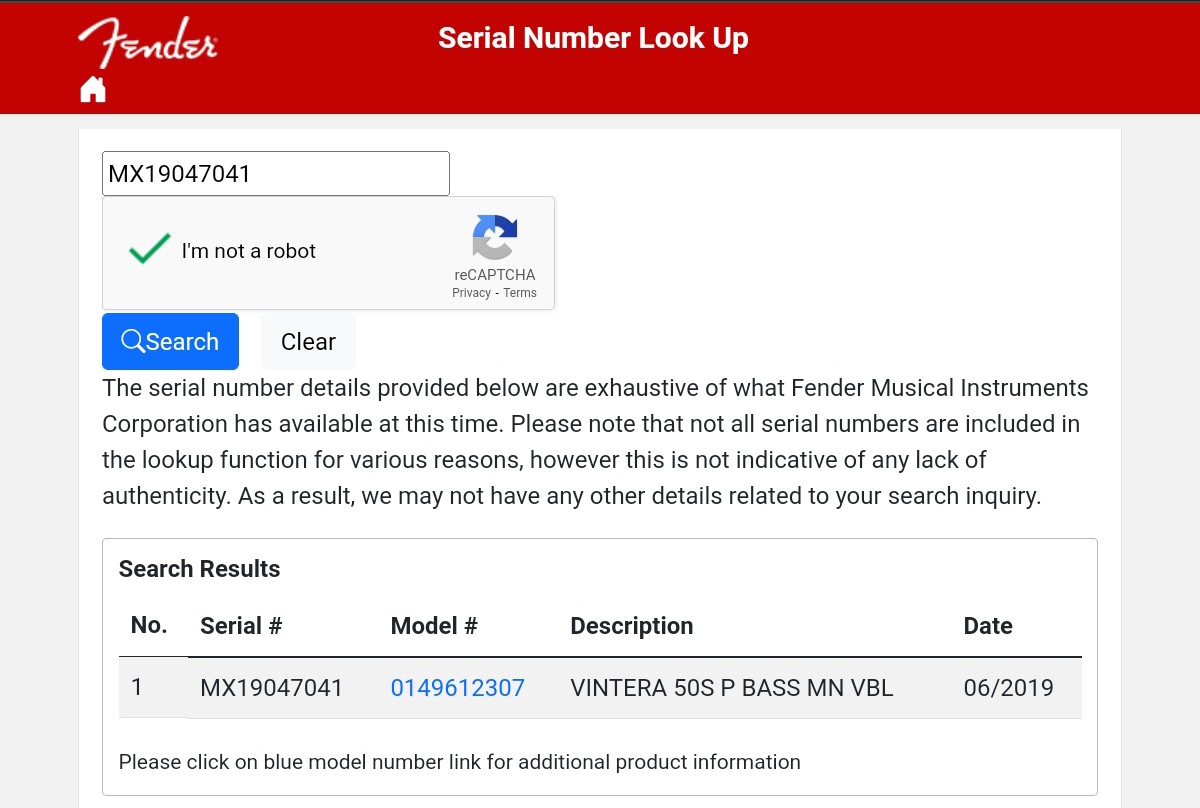Toggle the I'm not a robot checkbox
This screenshot has height=808, width=1200.
click(x=150, y=250)
